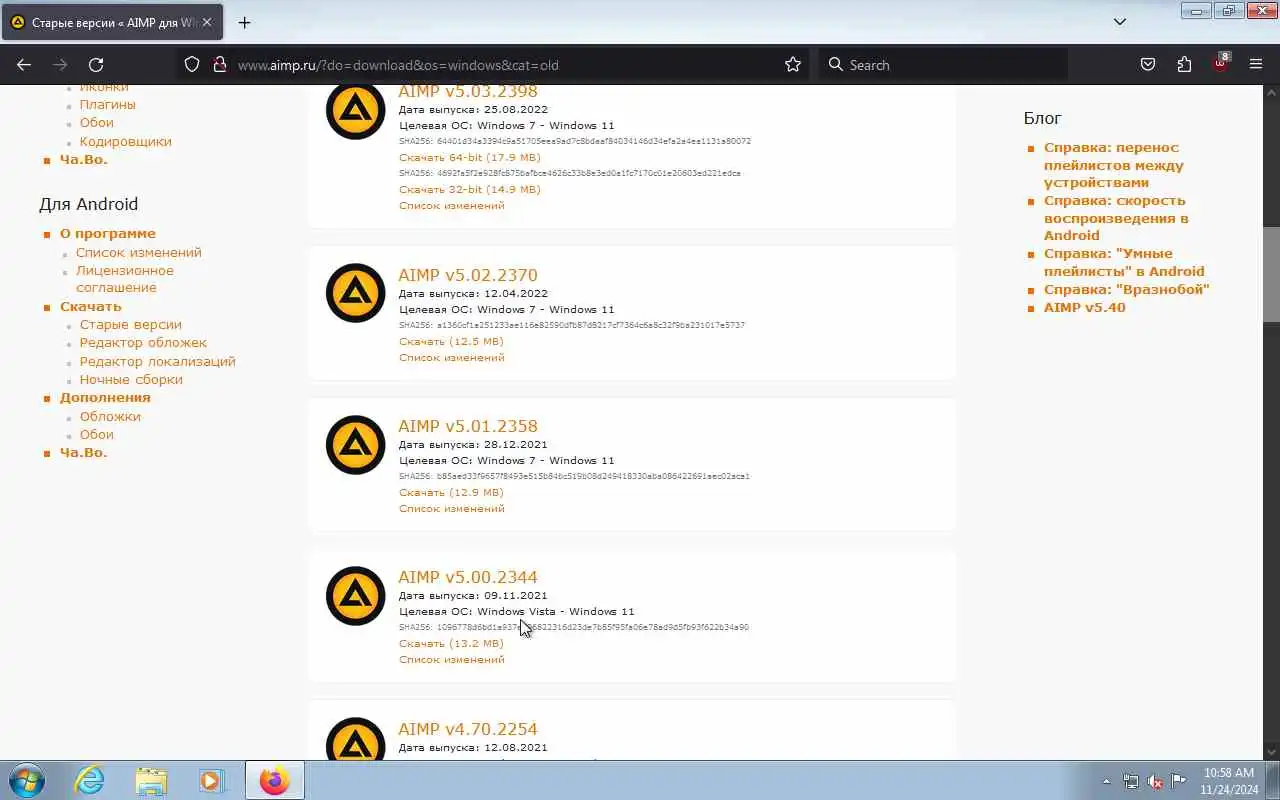The image size is (1280, 800).
Task: Download Скачать 64-bit (17.9 MB)
Action: click(469, 157)
